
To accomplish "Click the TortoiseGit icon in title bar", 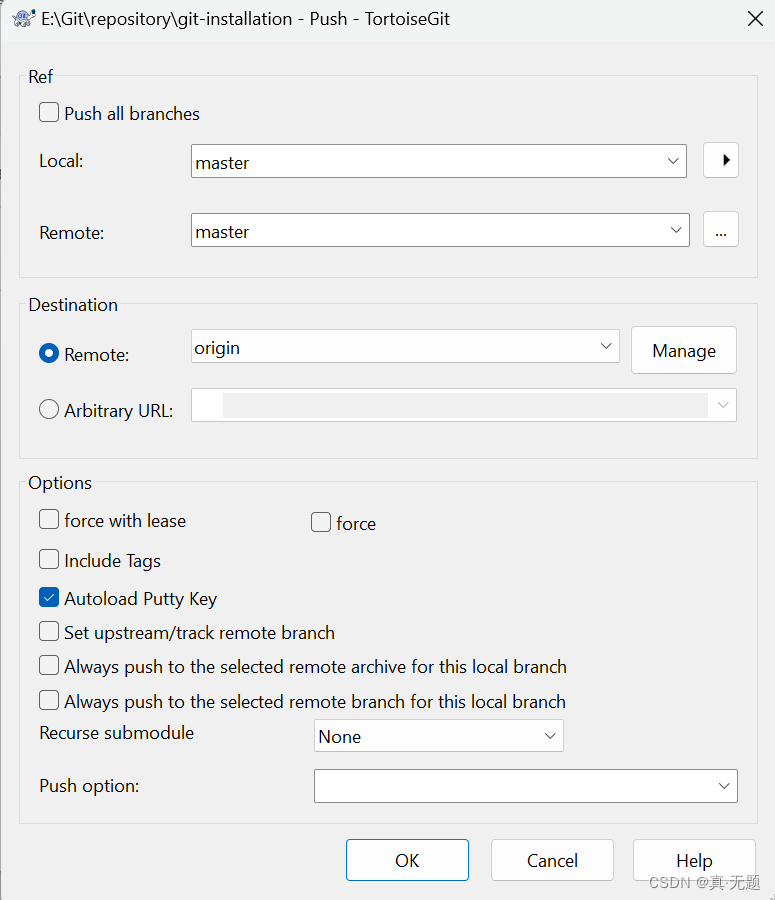I will (x=22, y=18).
